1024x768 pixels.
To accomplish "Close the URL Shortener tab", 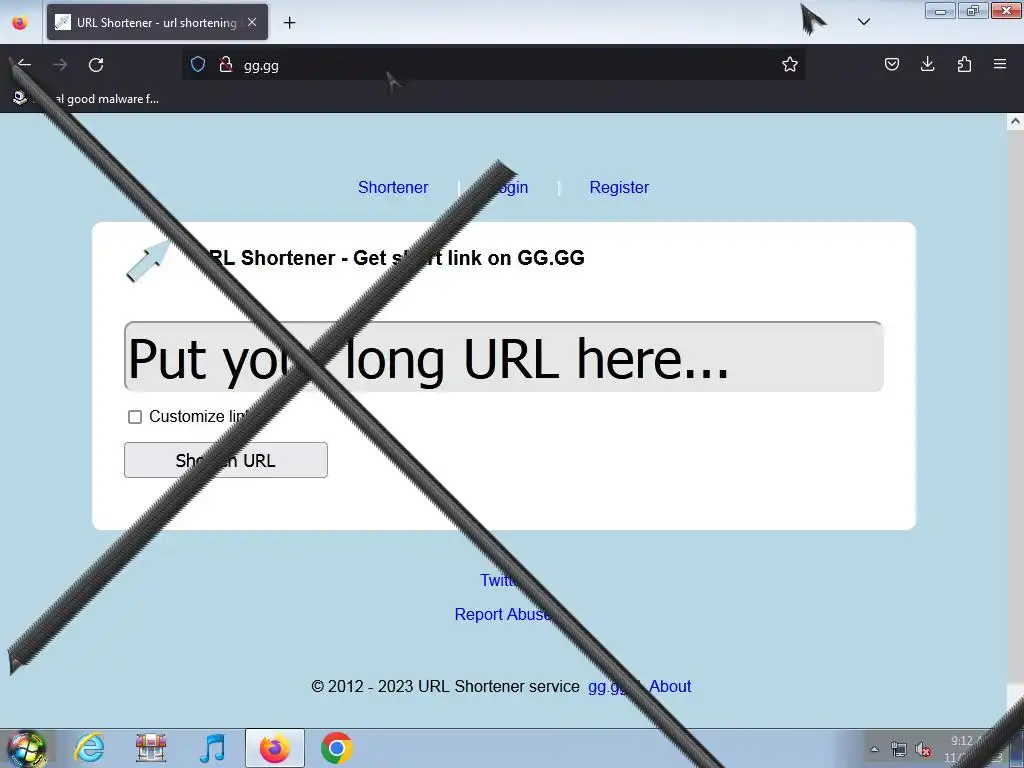I will [x=252, y=22].
